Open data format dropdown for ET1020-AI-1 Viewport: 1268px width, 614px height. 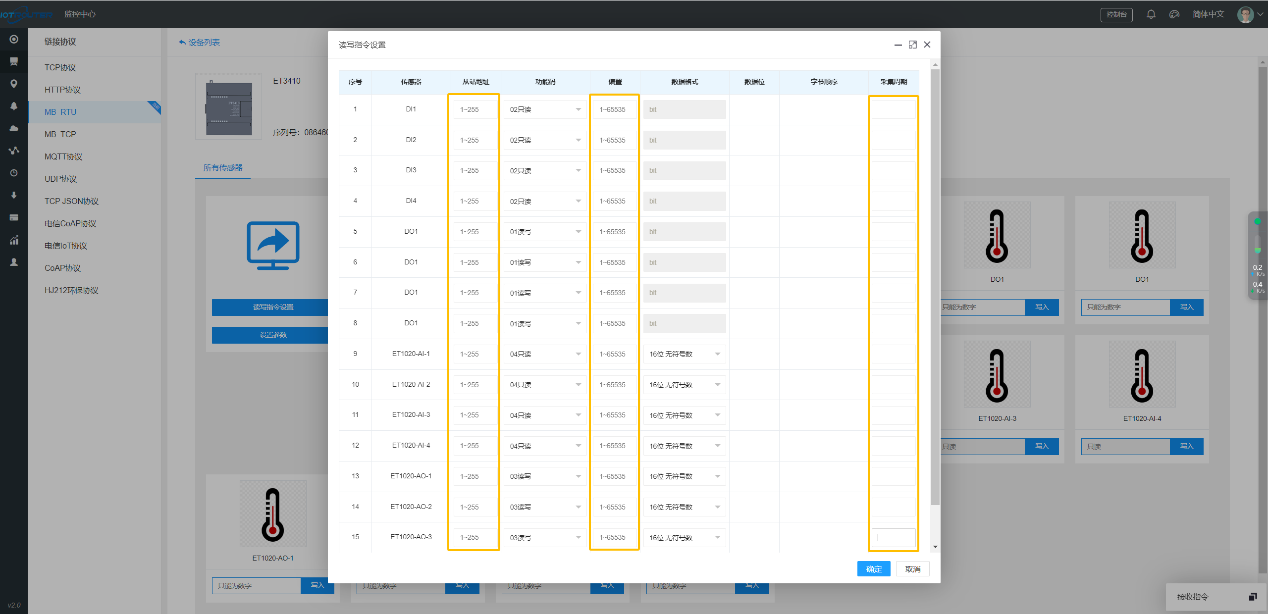pyautogui.click(x=685, y=354)
